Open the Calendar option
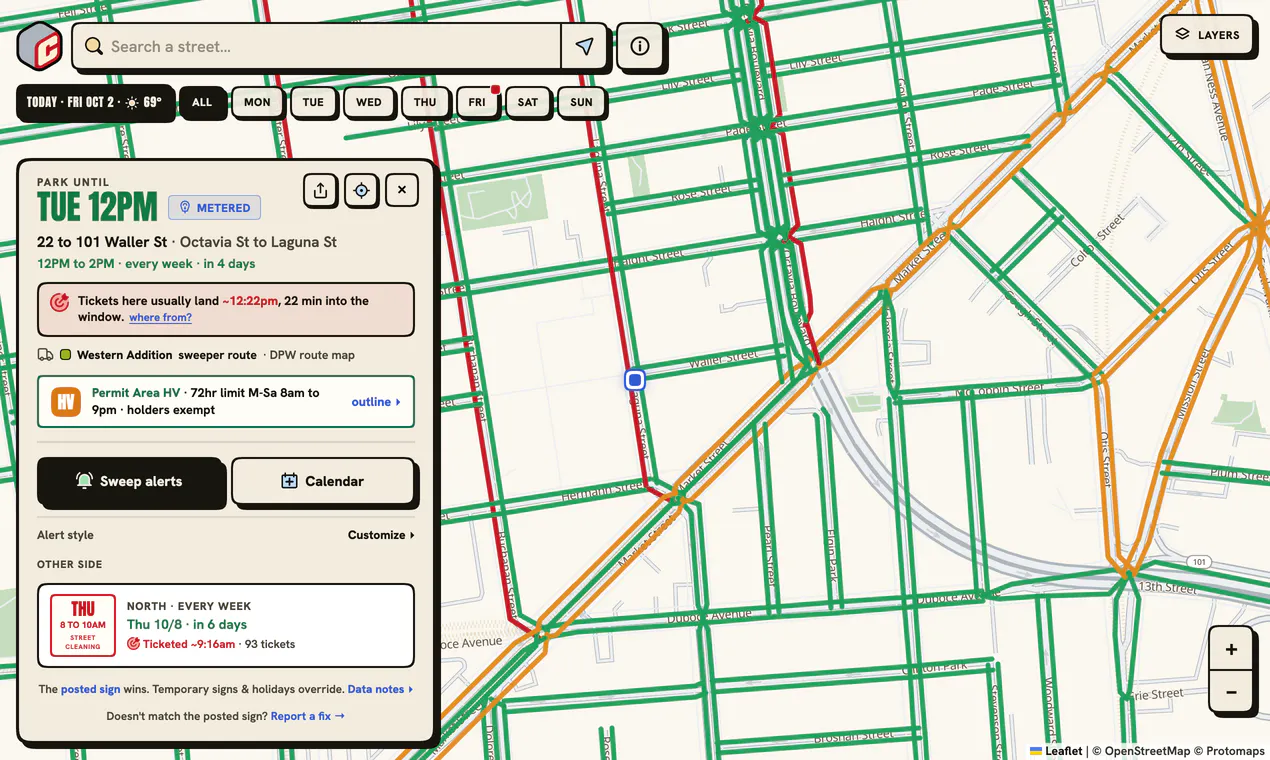This screenshot has width=1270, height=760. 323,481
